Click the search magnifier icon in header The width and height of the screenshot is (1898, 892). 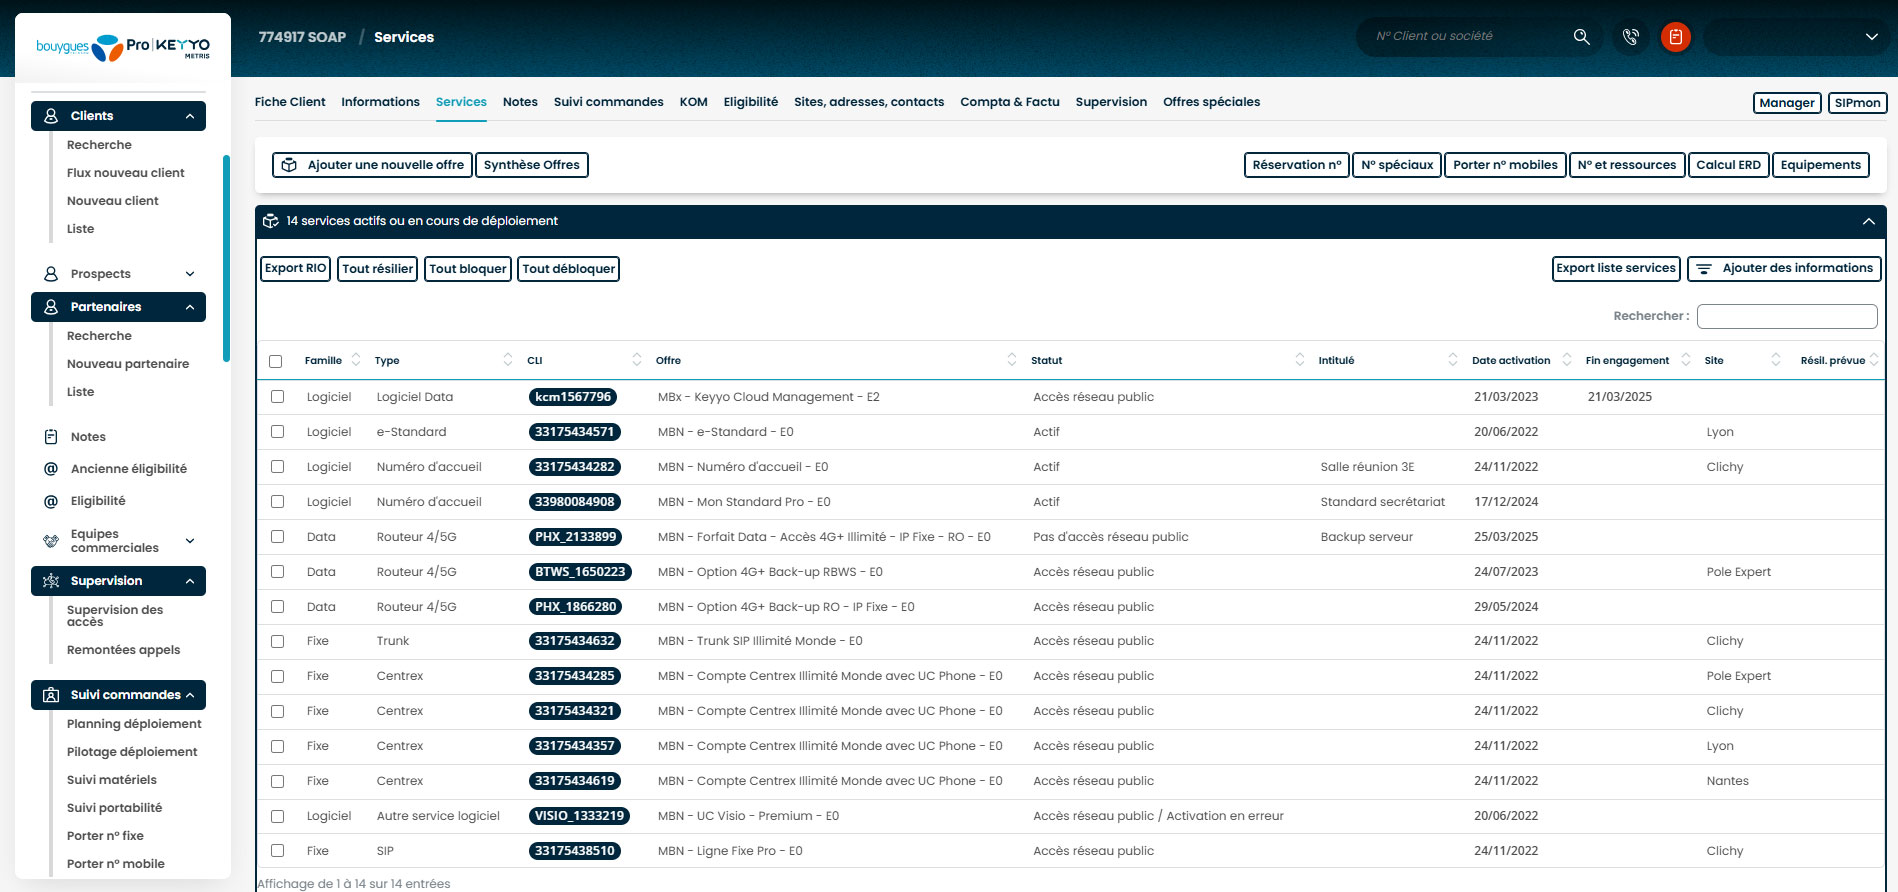(1581, 37)
